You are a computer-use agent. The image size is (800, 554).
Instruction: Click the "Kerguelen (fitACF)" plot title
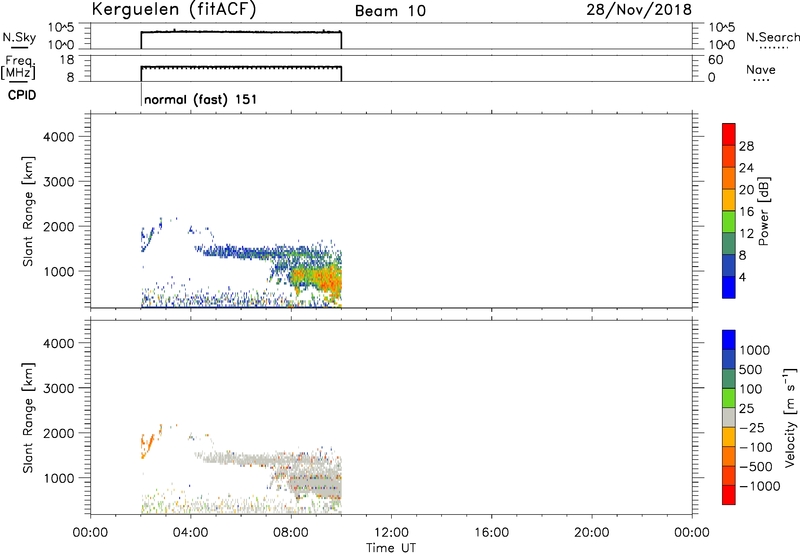(x=173, y=10)
